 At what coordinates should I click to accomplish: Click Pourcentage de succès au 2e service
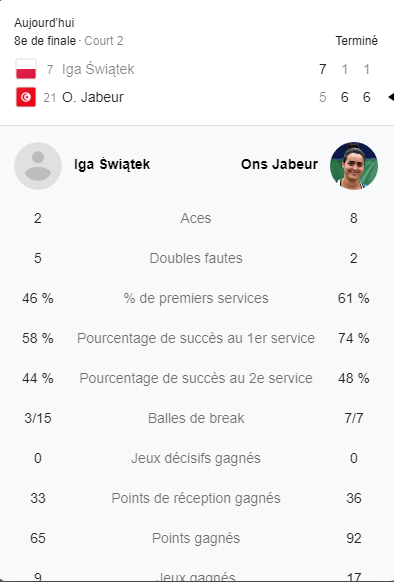point(196,378)
